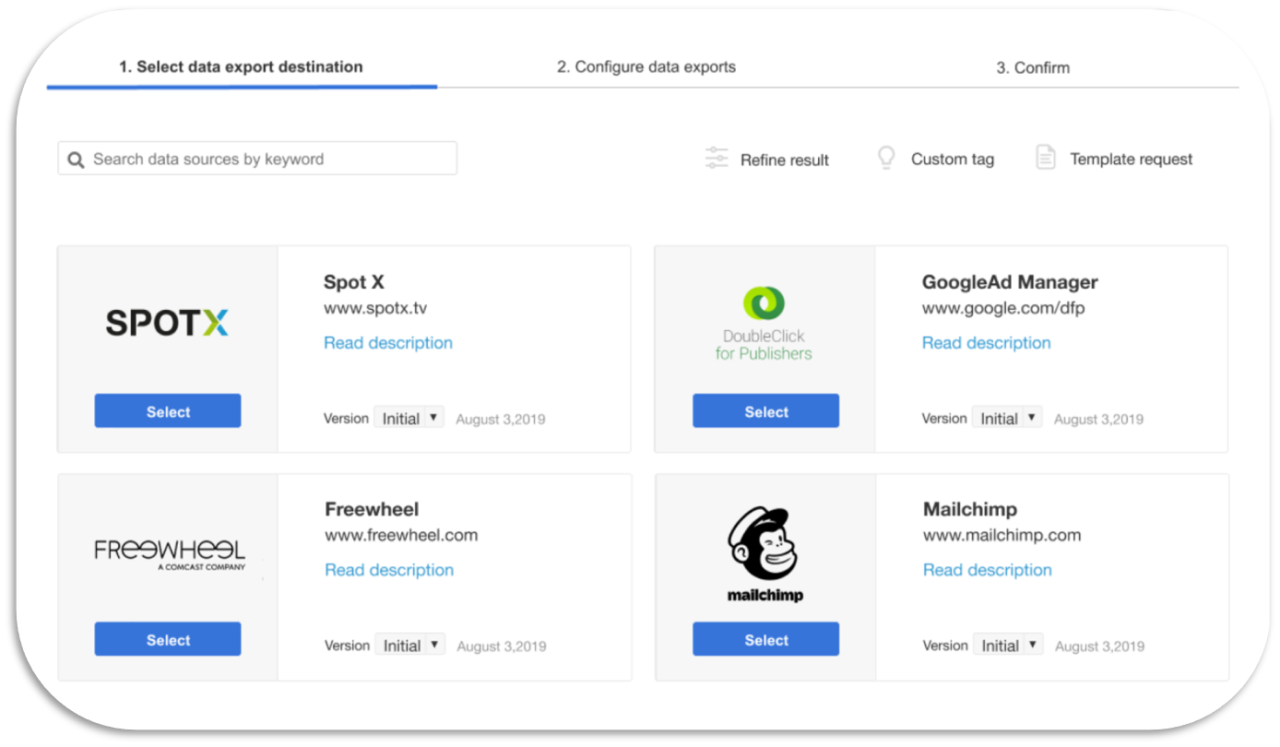Screen dimensions: 1280x747
Task: Expand the Freewheel Version selector
Action: coord(410,645)
